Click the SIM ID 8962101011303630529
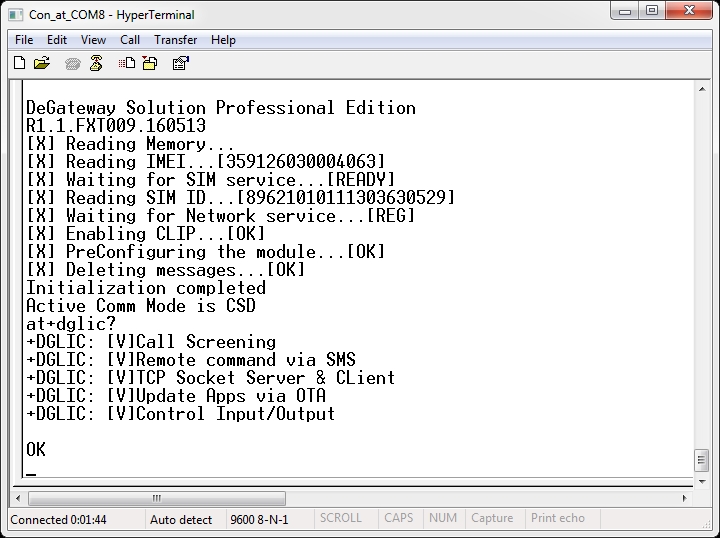The width and height of the screenshot is (720, 538). (x=346, y=197)
